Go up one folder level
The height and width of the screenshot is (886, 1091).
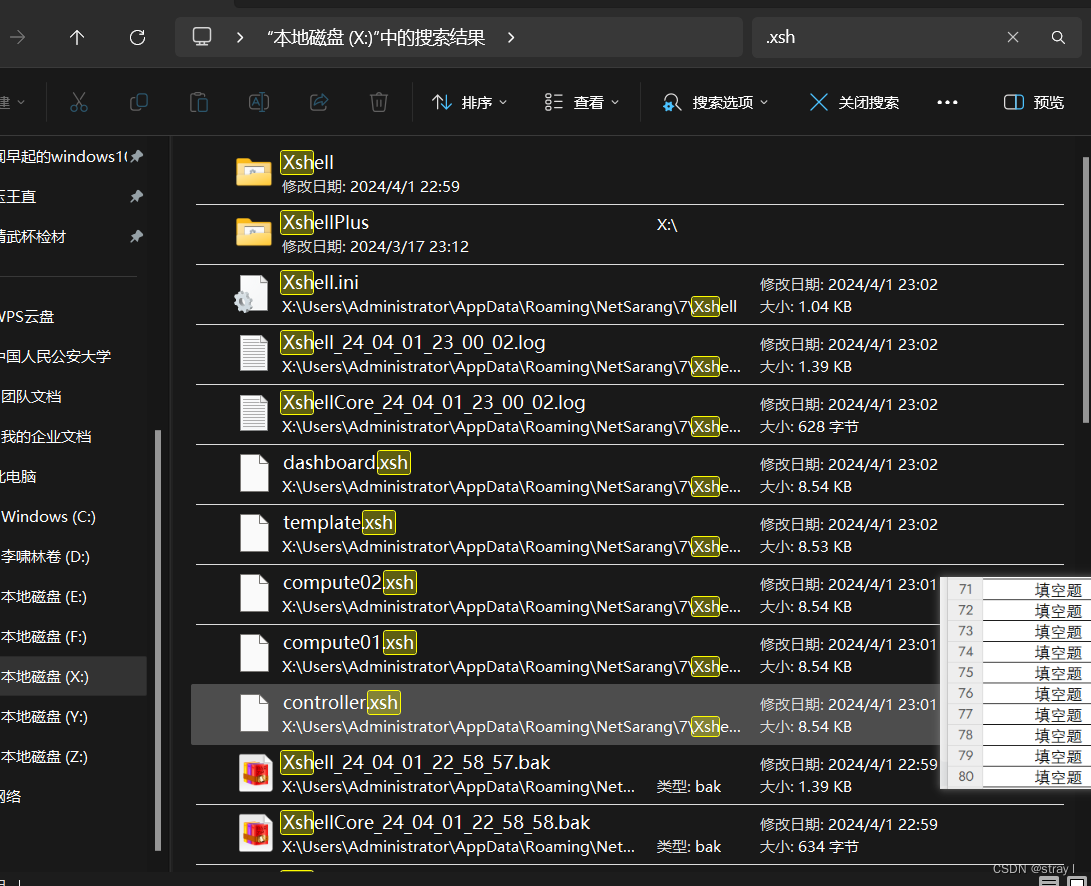(x=77, y=37)
